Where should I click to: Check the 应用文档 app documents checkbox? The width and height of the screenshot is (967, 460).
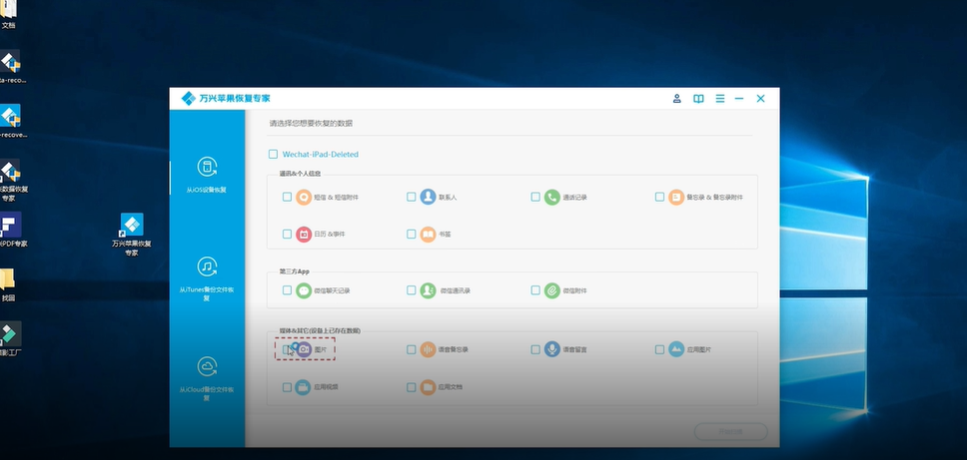411,387
